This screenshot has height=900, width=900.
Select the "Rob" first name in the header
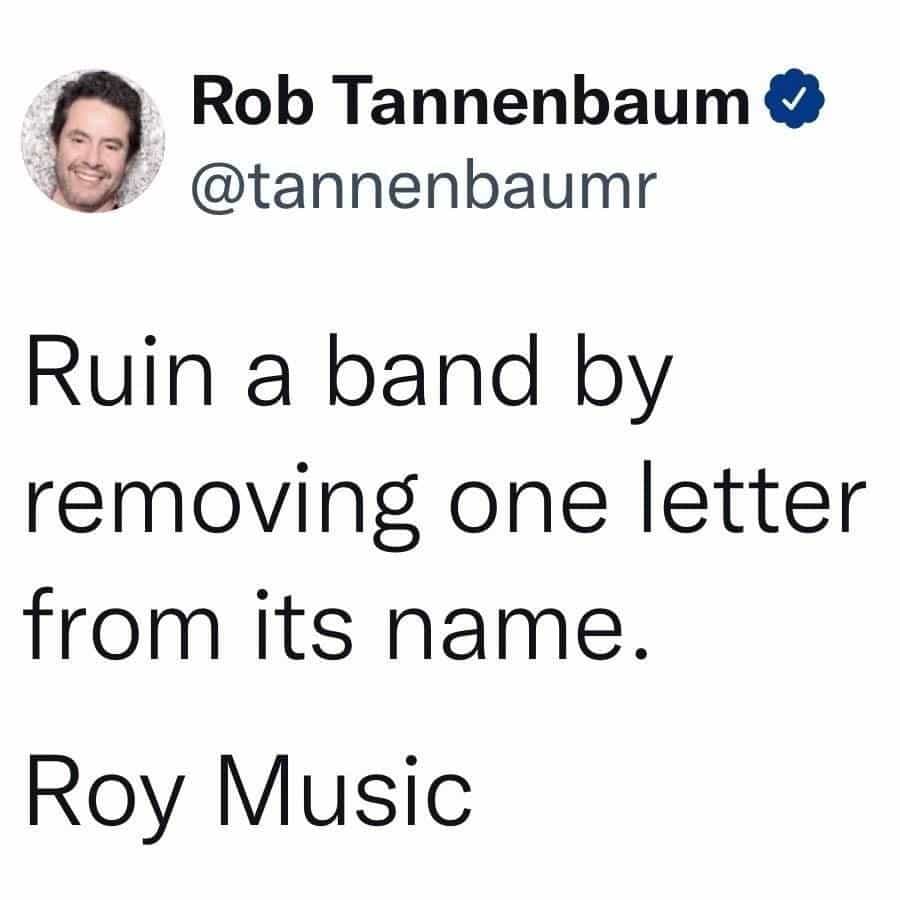[x=253, y=100]
